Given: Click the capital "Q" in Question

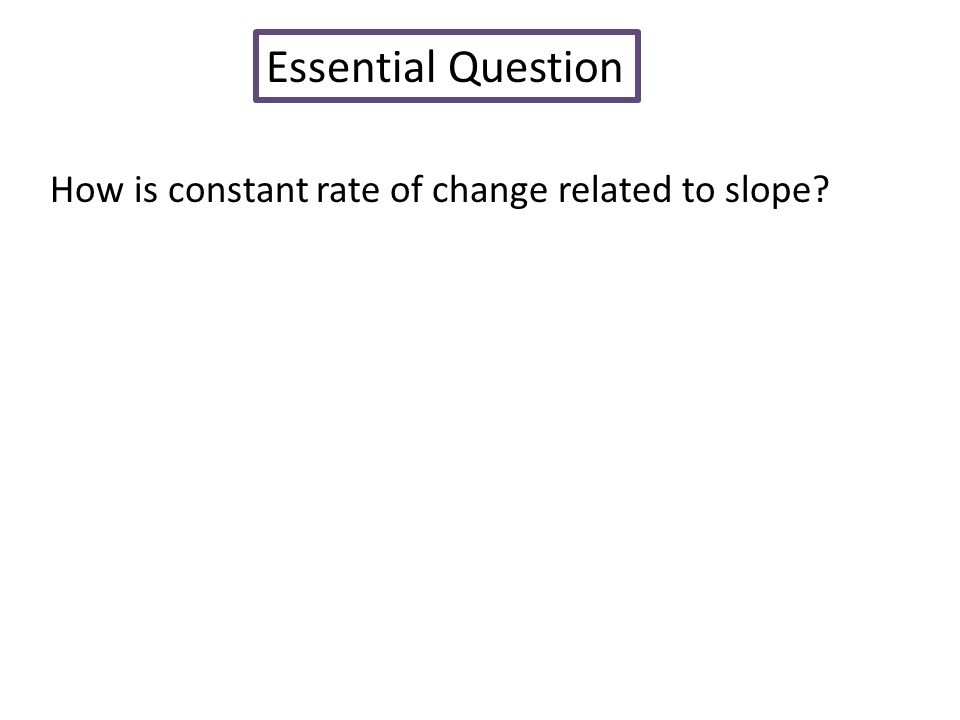Looking at the screenshot, I should (x=463, y=69).
